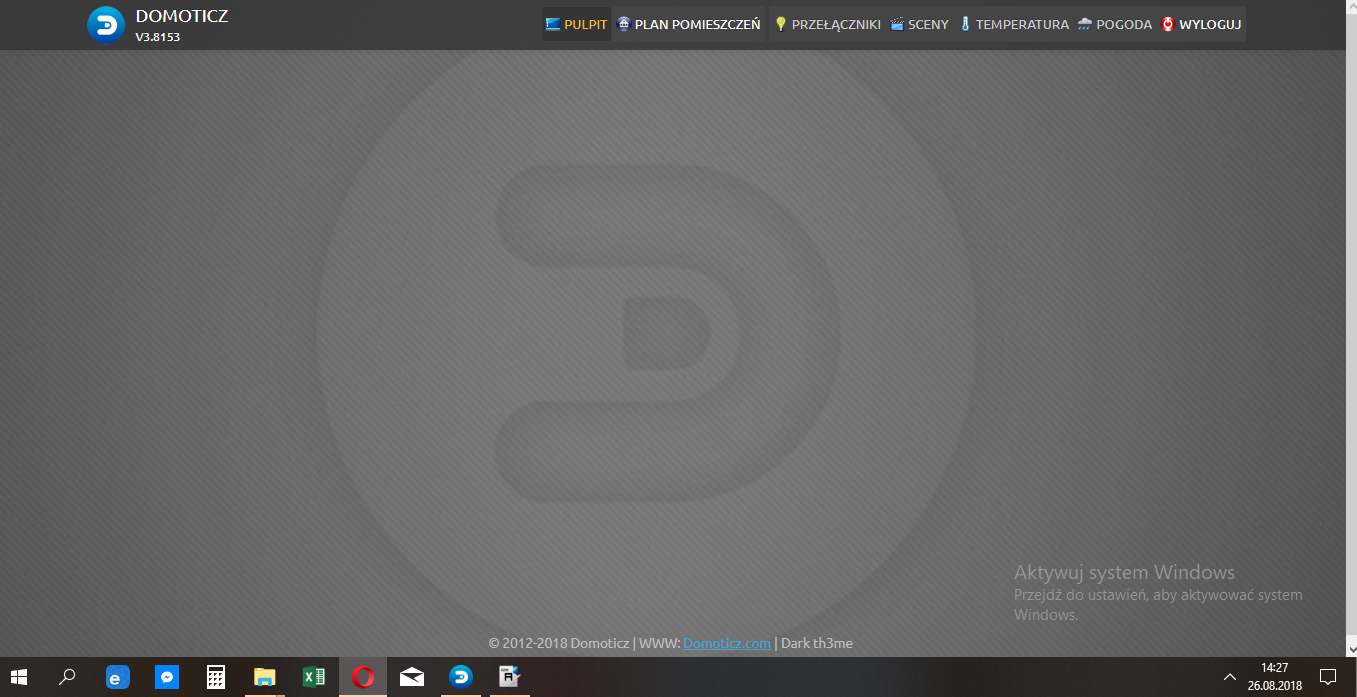Click the DOMOTICZ title text
The image size is (1357, 697).
click(x=182, y=16)
